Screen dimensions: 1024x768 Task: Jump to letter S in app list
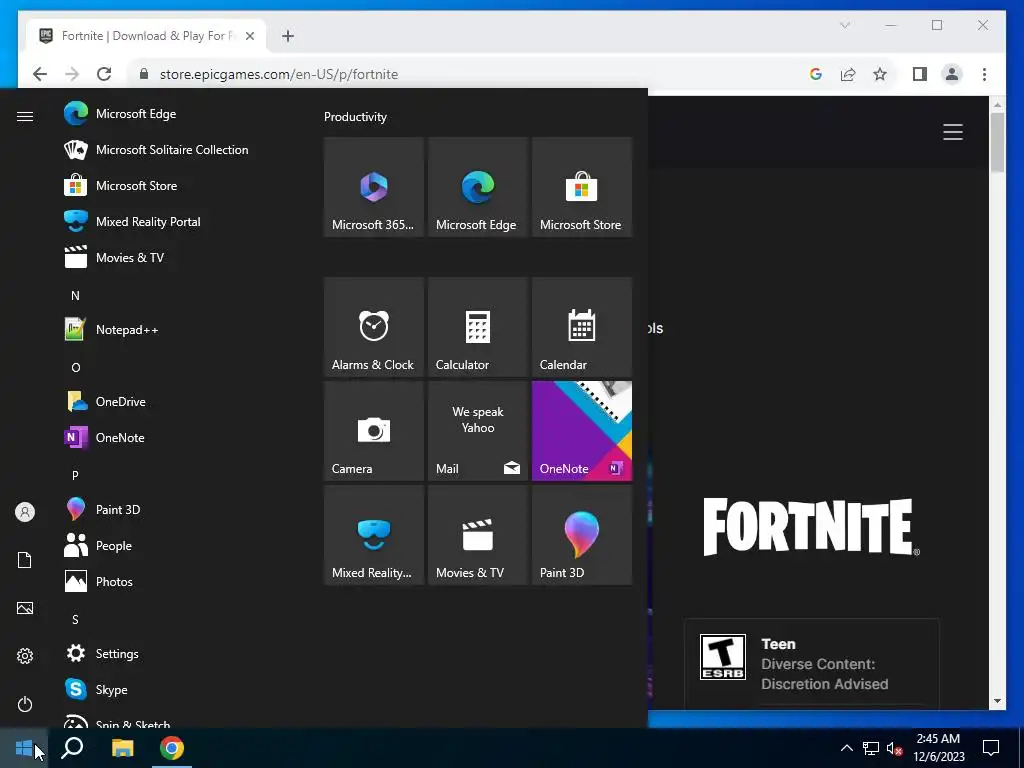pyautogui.click(x=75, y=620)
